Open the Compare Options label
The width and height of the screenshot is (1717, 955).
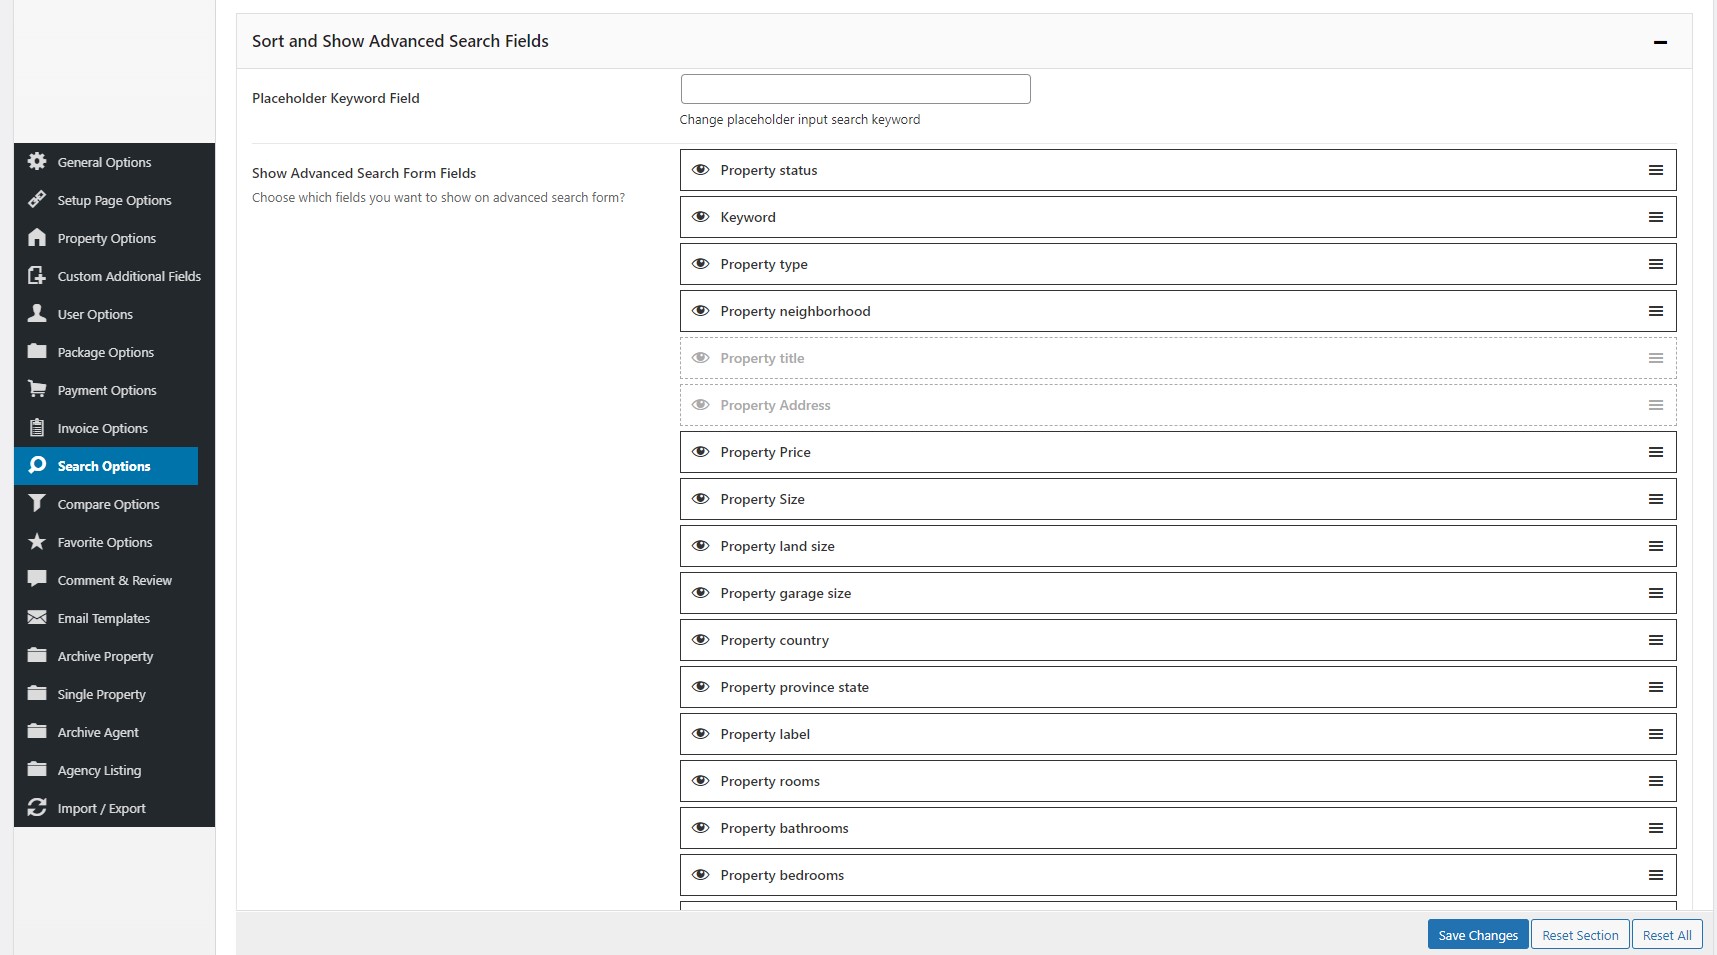pos(108,504)
